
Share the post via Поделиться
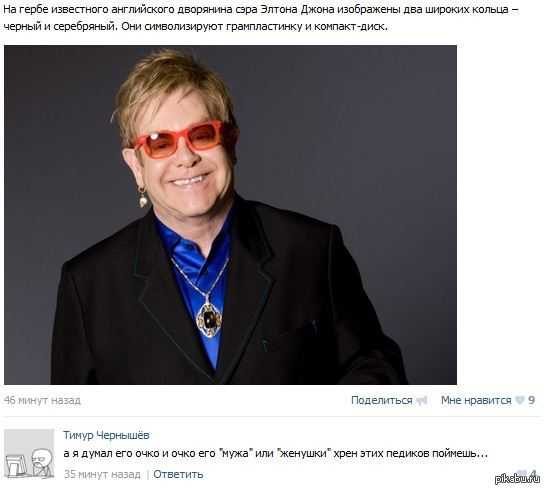click(x=381, y=400)
